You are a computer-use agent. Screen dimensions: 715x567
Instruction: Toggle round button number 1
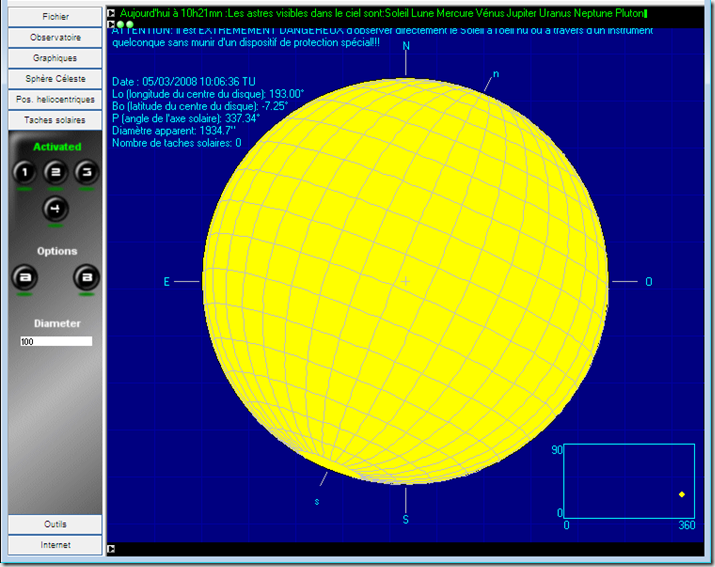coord(25,172)
